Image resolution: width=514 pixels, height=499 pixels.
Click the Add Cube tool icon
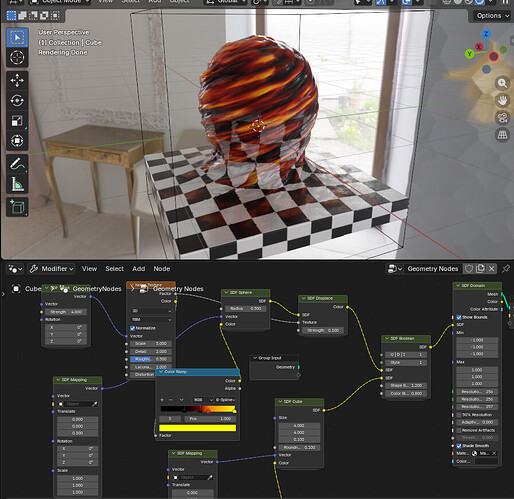click(17, 207)
